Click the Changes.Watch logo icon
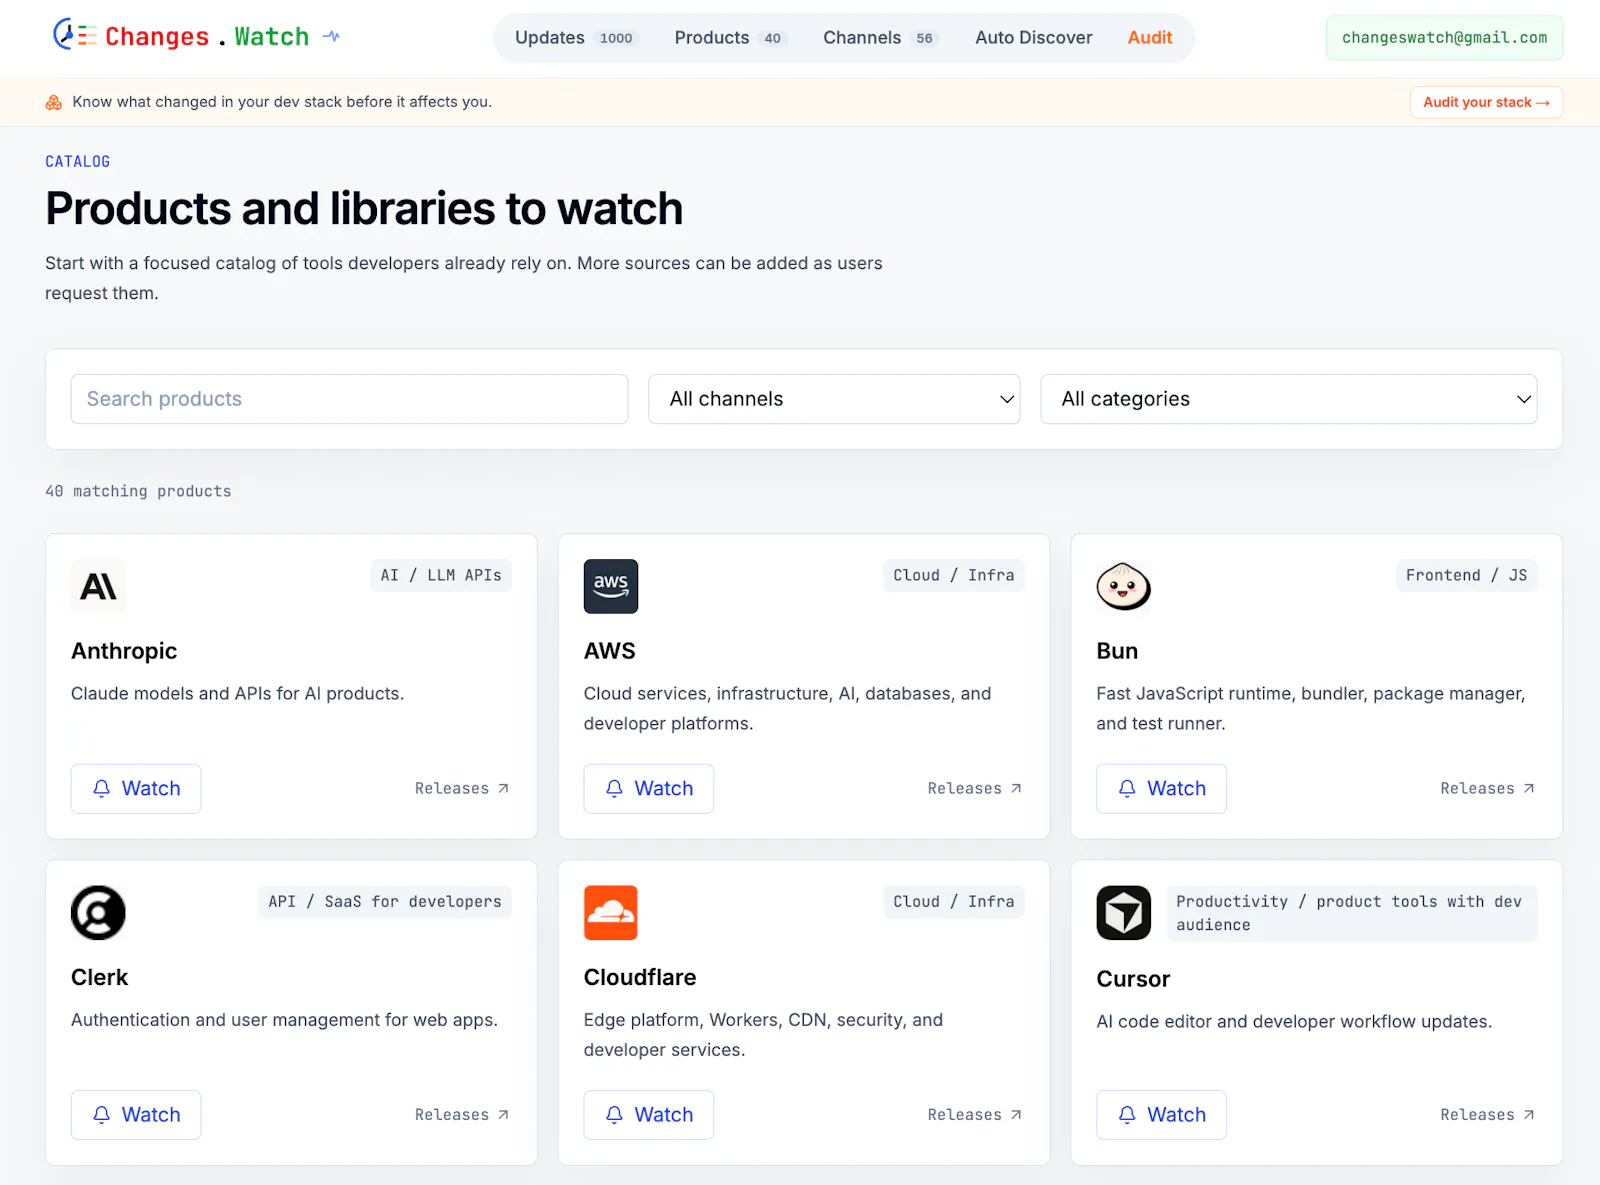The image size is (1600, 1185). (75, 35)
